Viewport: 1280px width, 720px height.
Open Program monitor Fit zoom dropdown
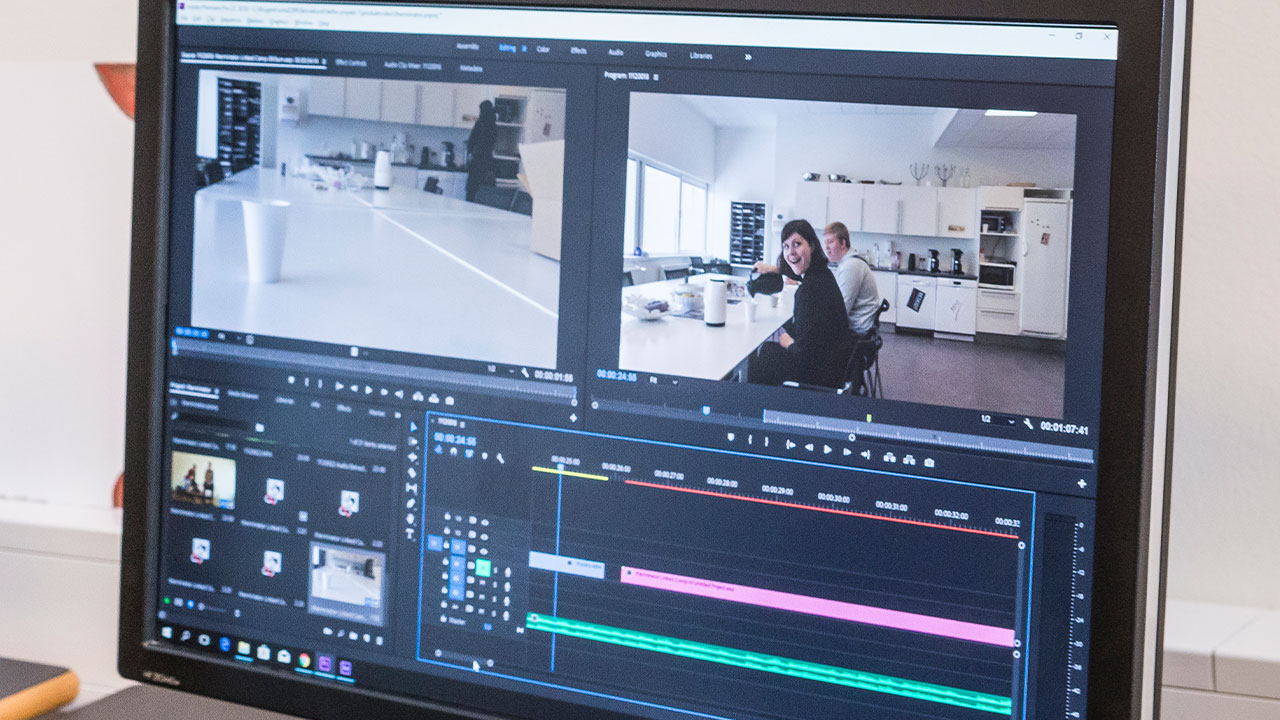pos(663,380)
